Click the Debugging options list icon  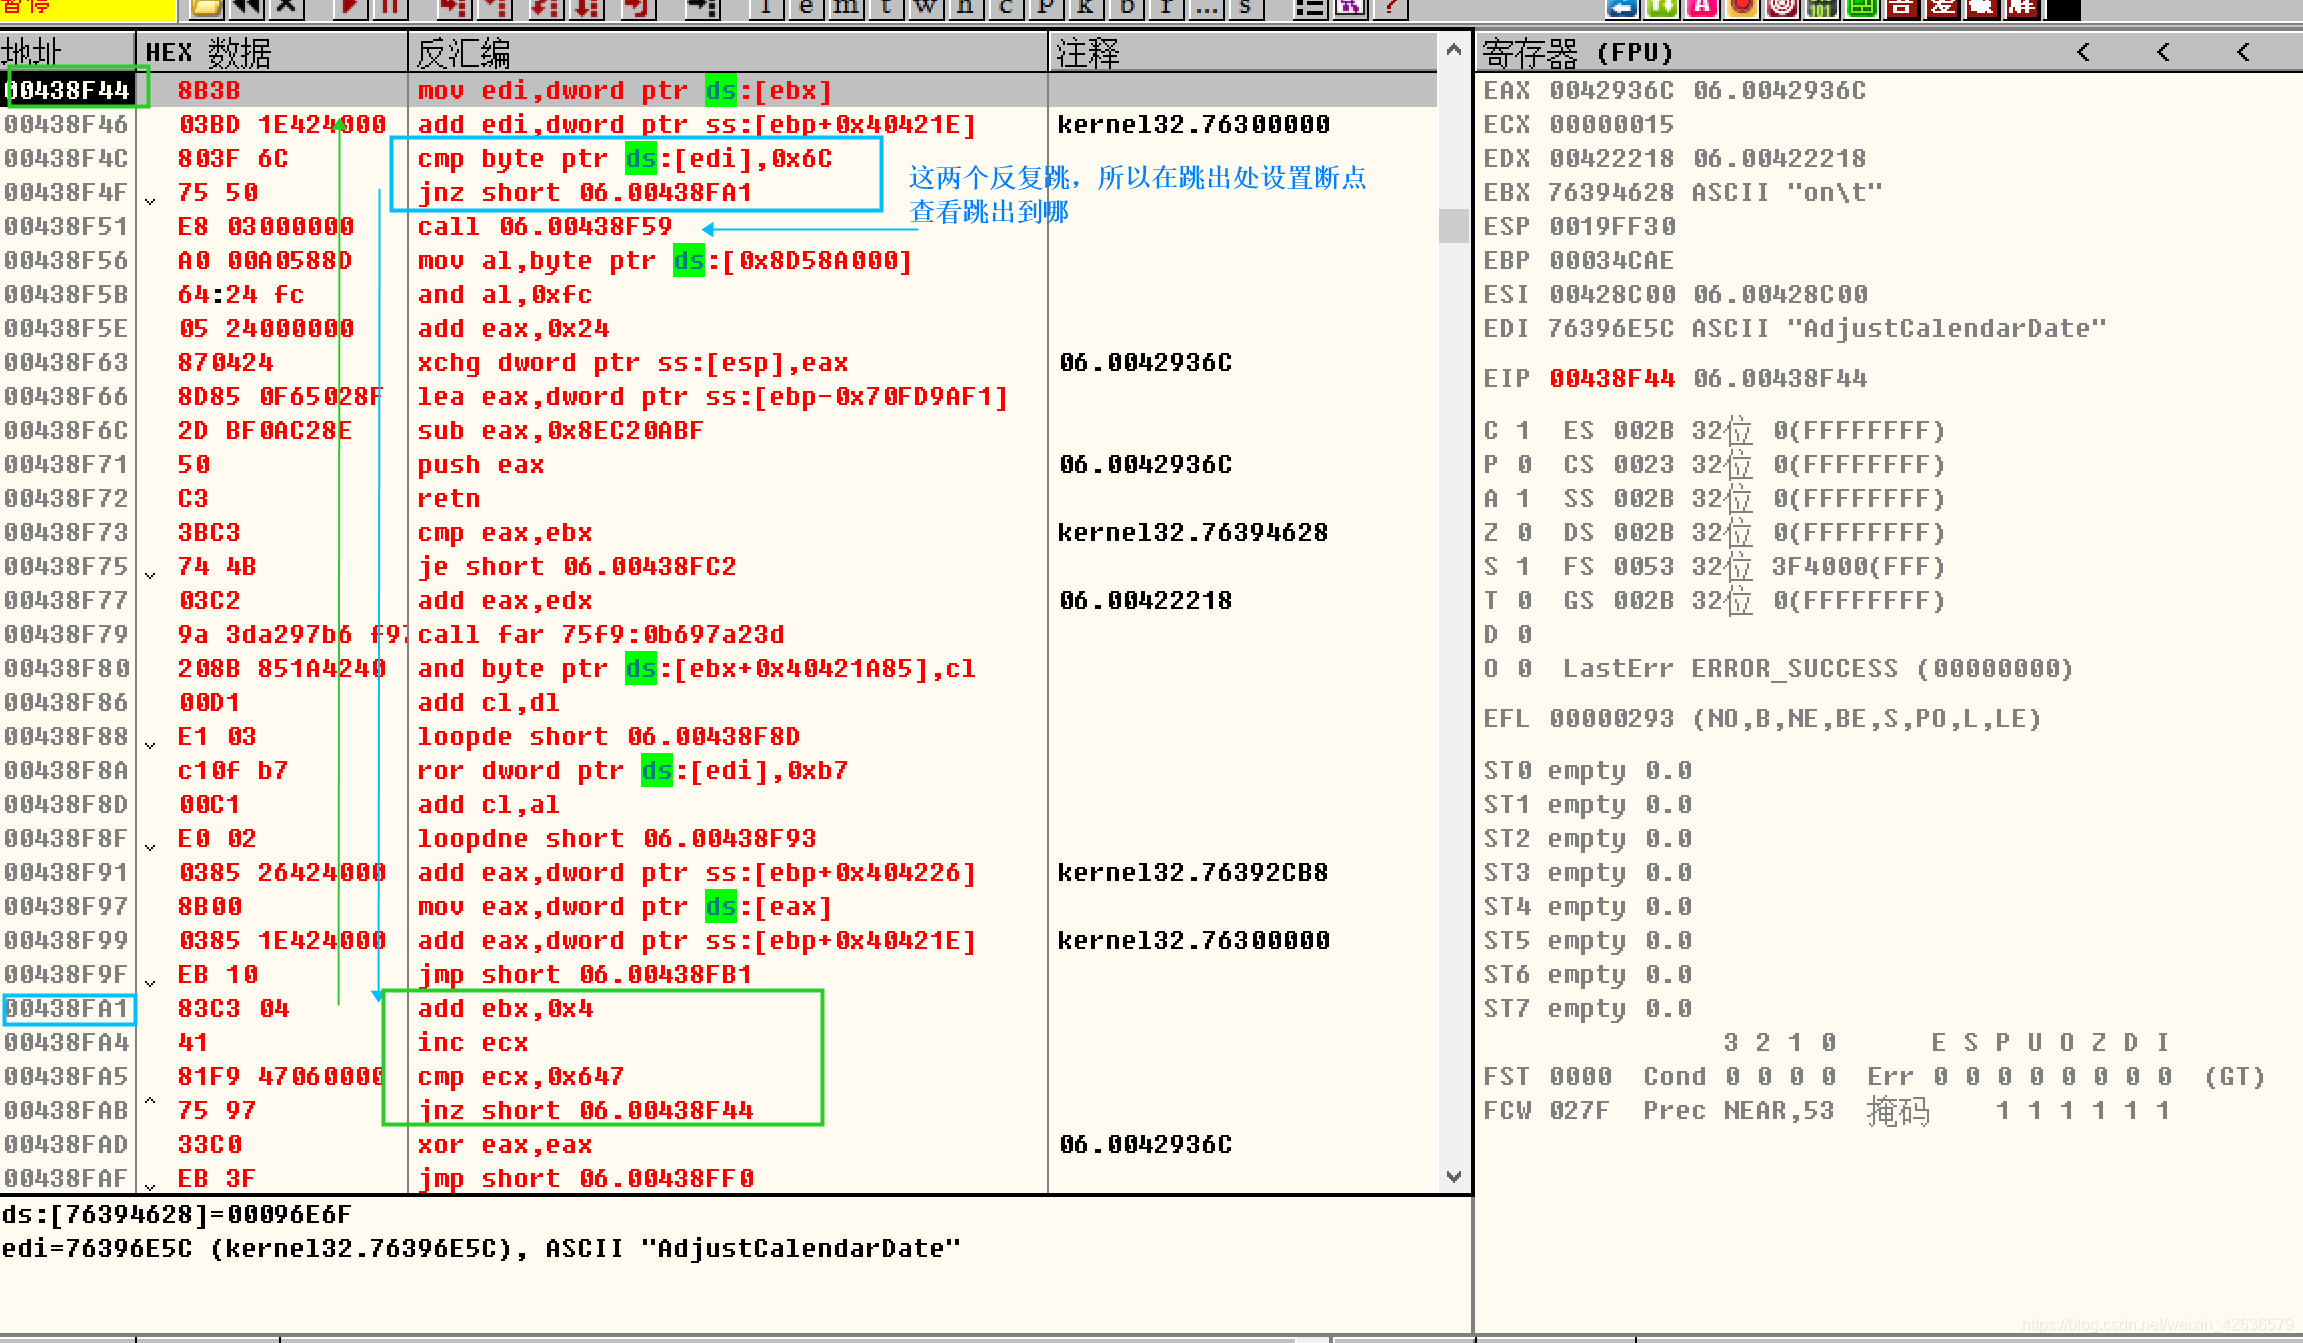click(1311, 8)
